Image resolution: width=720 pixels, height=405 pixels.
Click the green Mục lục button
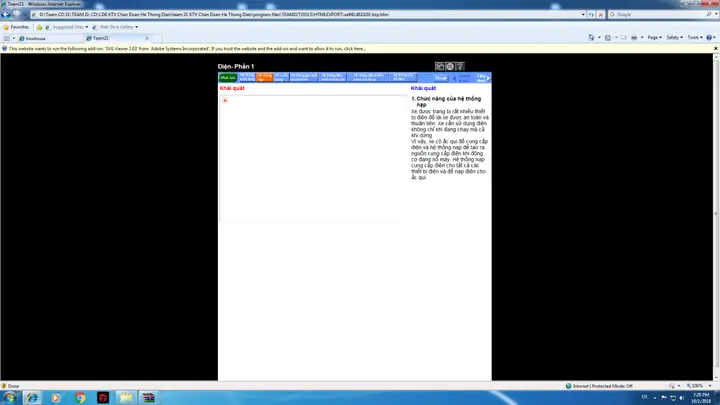tap(228, 78)
